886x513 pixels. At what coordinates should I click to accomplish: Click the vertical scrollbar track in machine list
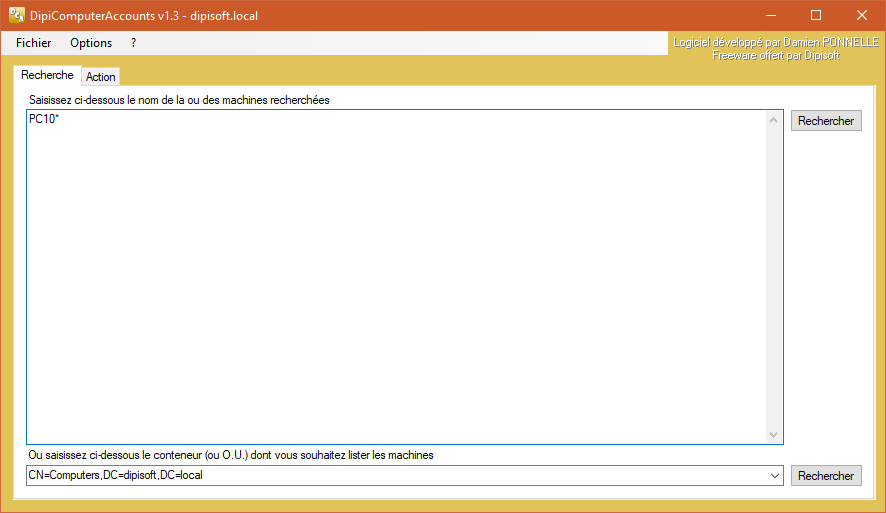pos(773,278)
